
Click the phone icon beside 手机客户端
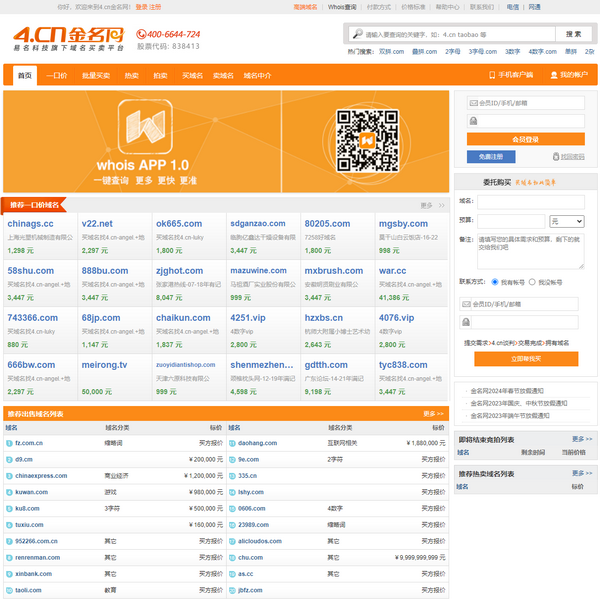coord(491,75)
